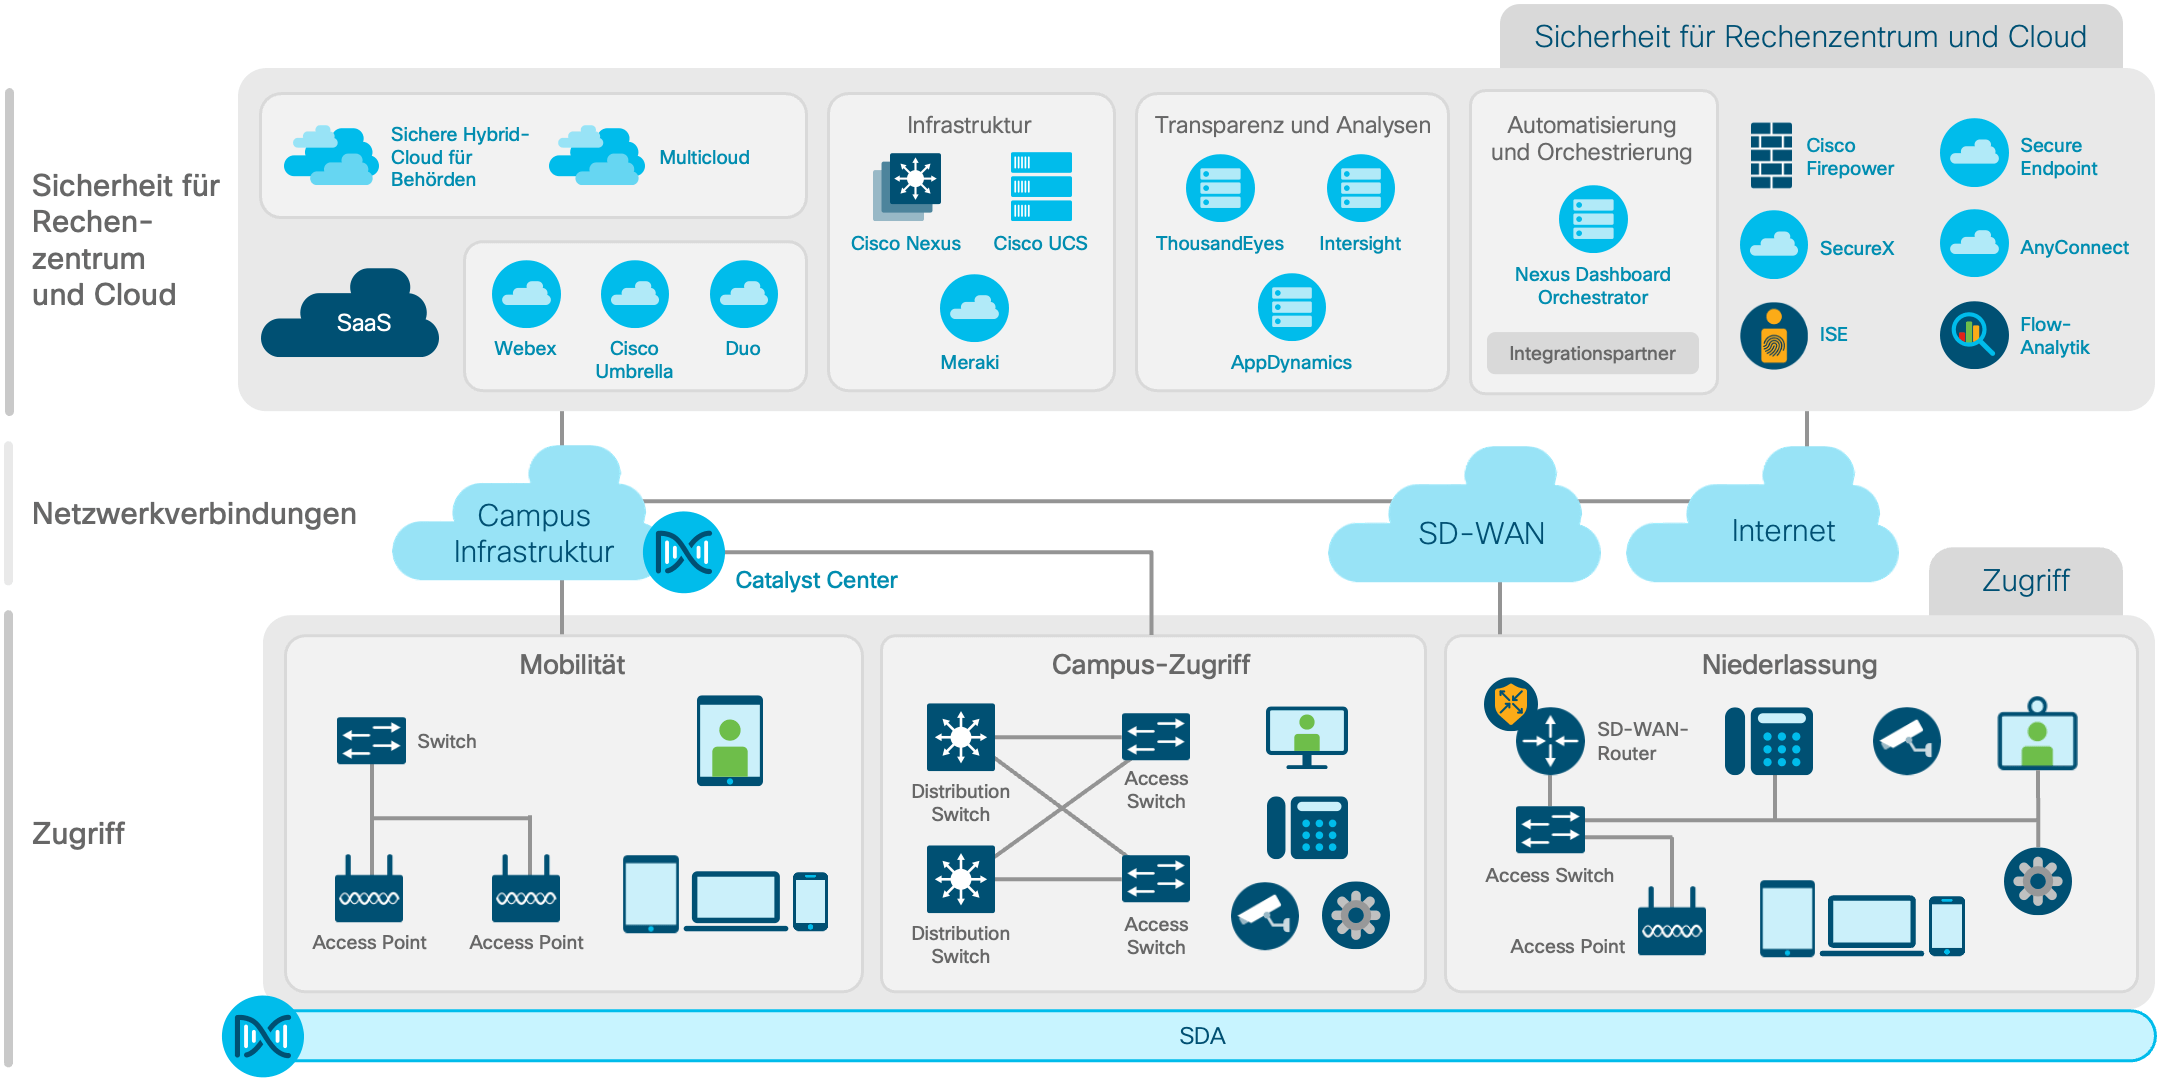Select the security camera in Campus-Zugriff
This screenshot has width=2160, height=1080.
point(1265,915)
